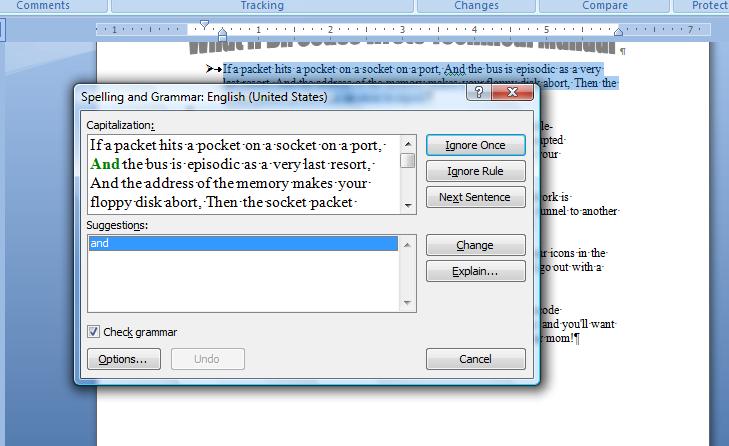
Task: Click the dialog help question mark icon
Action: point(478,92)
